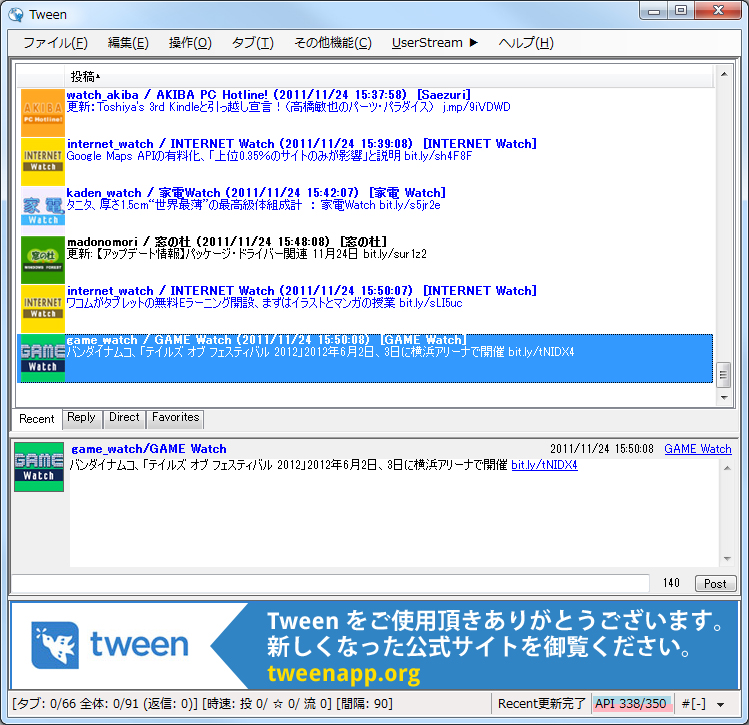Click timeline scrollbar up arrow
Viewport: 749px width, 725px height.
[x=724, y=74]
